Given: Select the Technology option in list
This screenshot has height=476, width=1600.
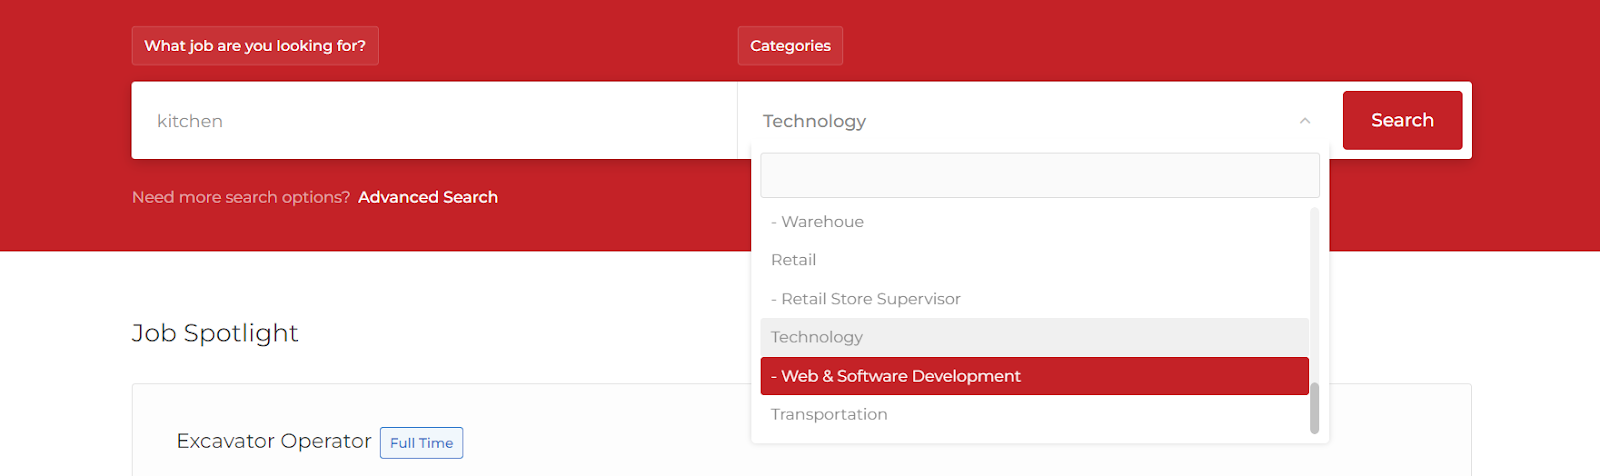Looking at the screenshot, I should [1034, 337].
